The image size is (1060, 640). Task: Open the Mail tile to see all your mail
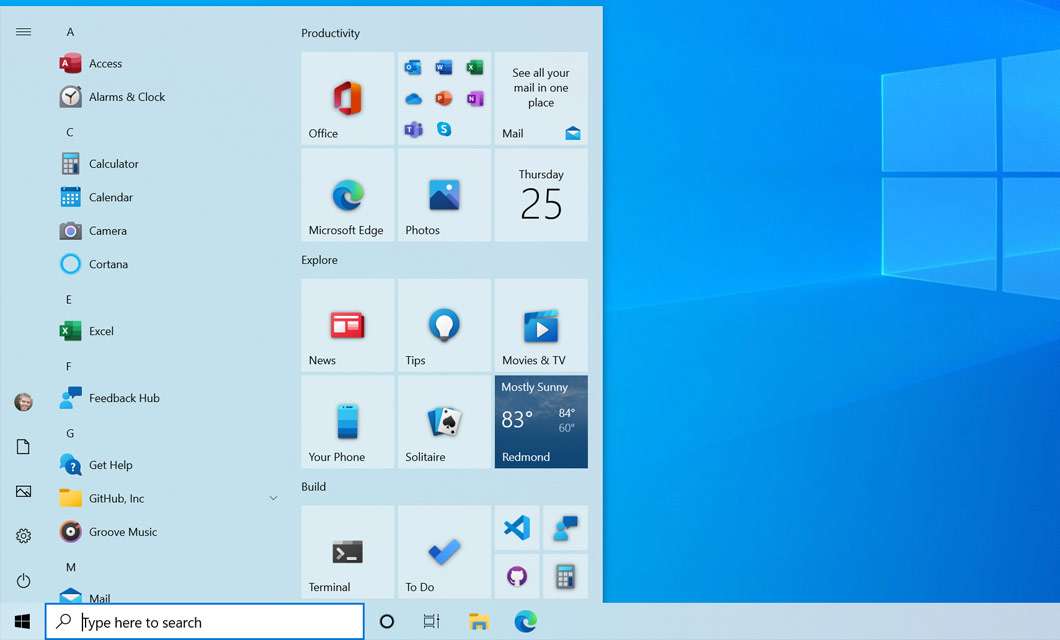(x=540, y=98)
